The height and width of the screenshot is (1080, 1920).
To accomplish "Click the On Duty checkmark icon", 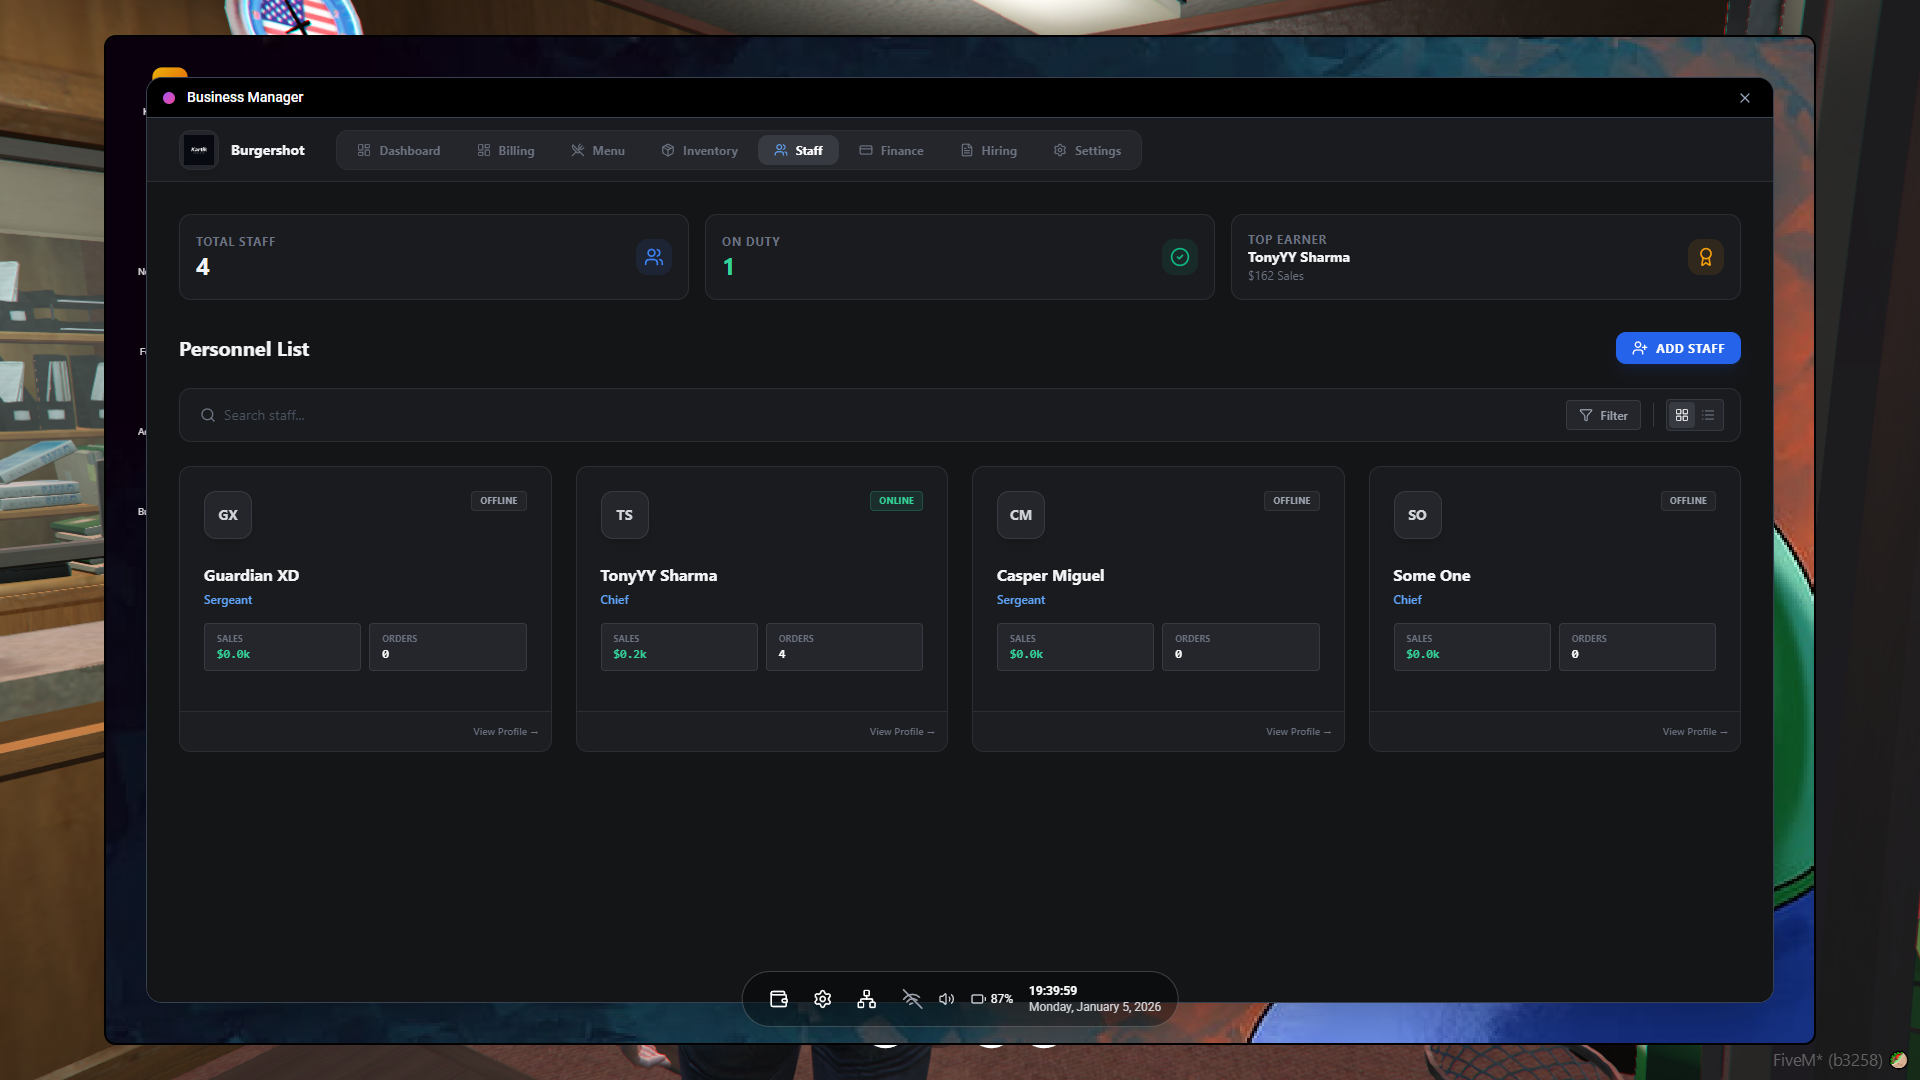I will tap(1180, 257).
